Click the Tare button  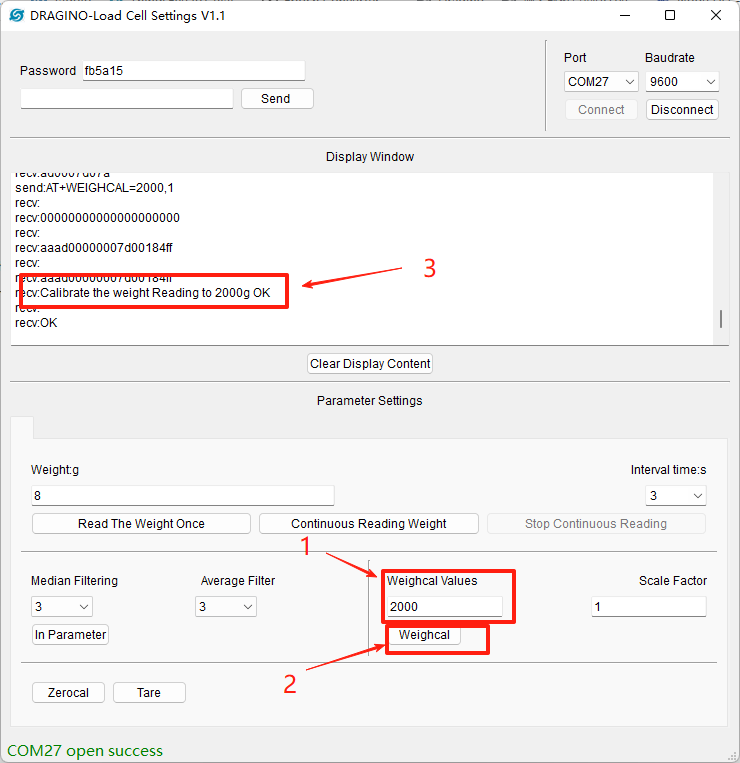pos(149,692)
